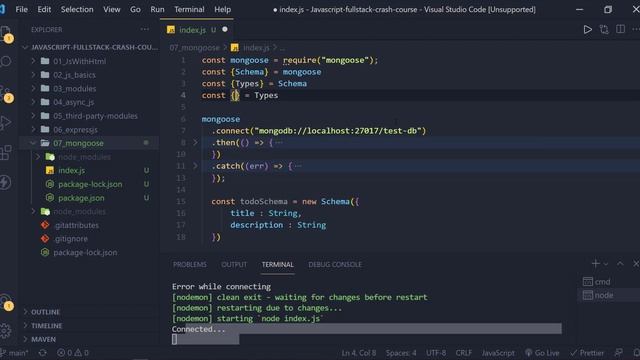The image size is (640, 360).
Task: Open the Thunder Client lightning icon
Action: click(6, 182)
